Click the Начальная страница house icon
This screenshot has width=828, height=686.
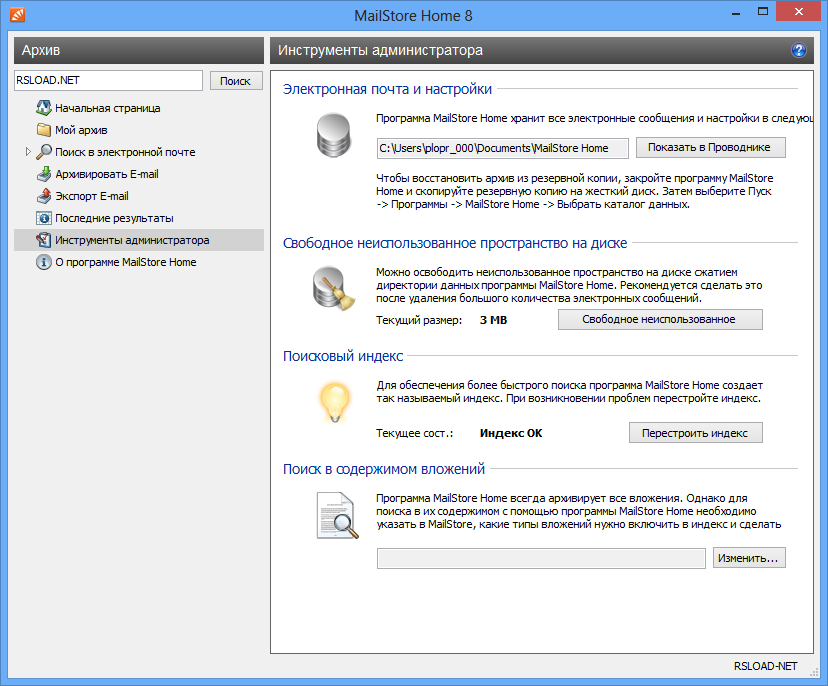[x=43, y=108]
